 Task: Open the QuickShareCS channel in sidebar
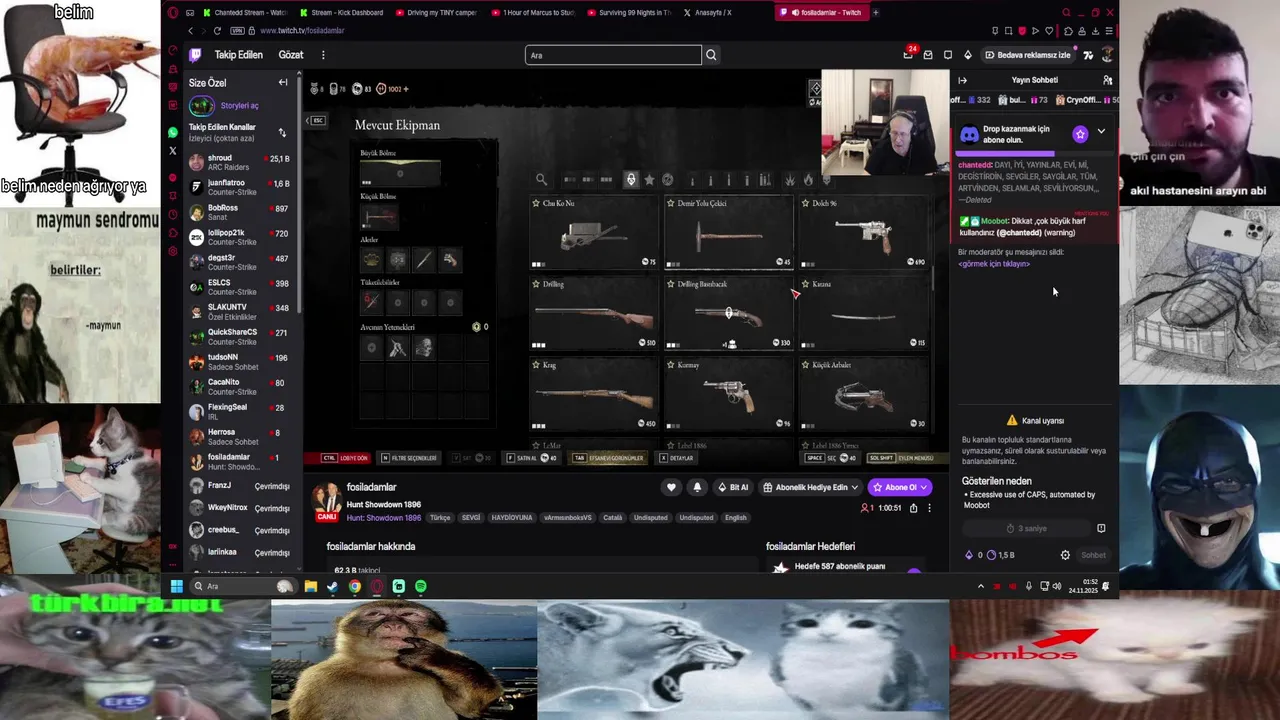(239, 336)
